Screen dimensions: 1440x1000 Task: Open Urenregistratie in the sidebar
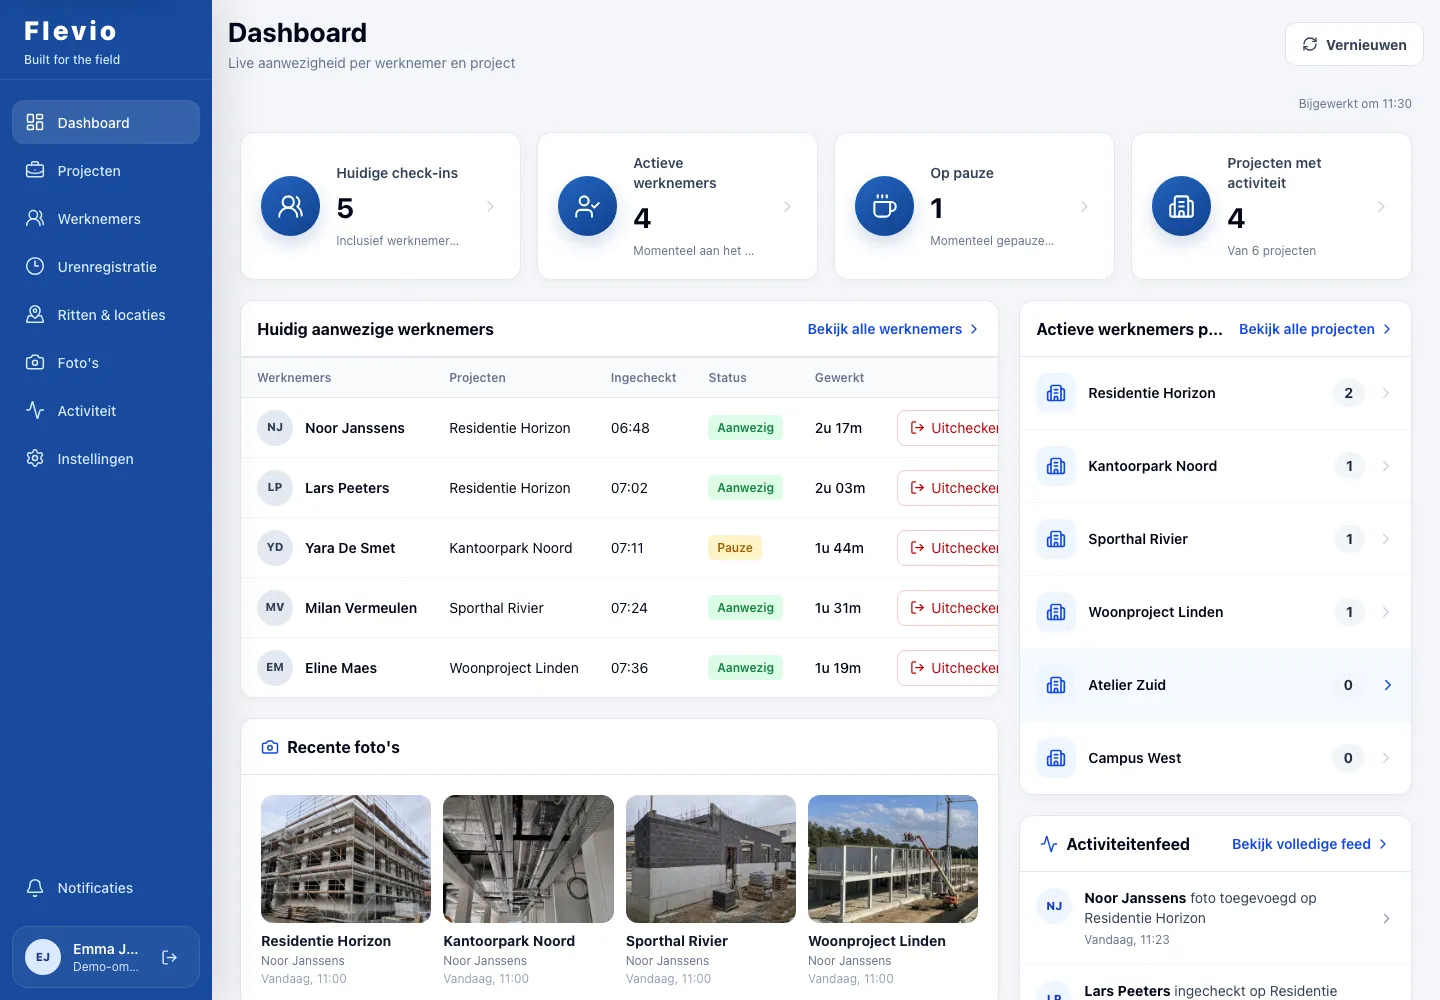pos(106,266)
